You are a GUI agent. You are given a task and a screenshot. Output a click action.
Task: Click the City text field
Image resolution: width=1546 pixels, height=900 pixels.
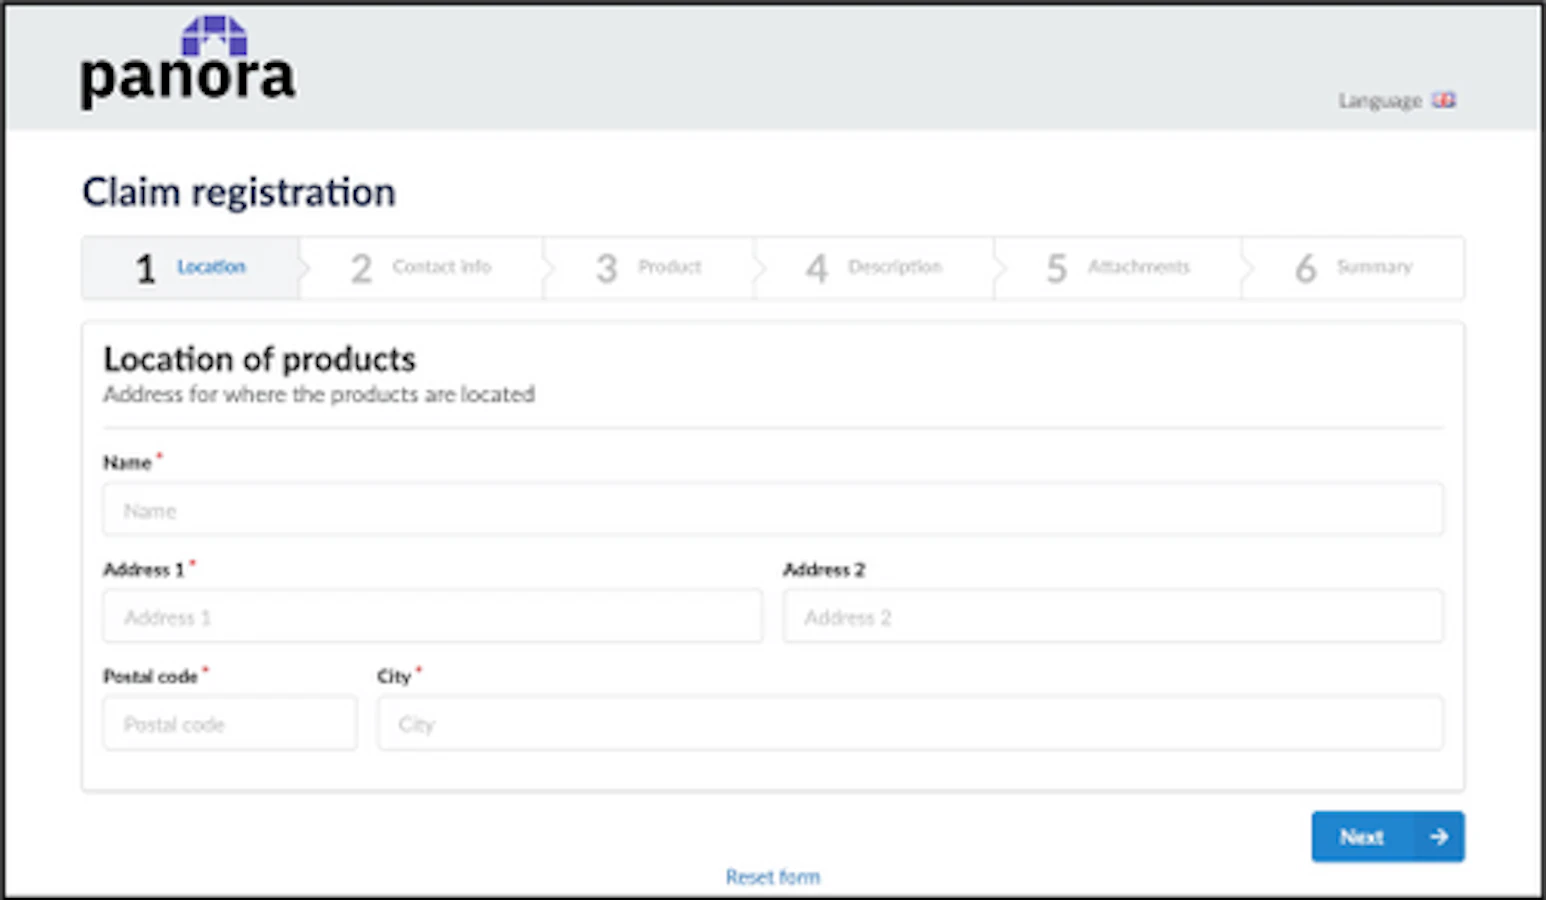910,724
